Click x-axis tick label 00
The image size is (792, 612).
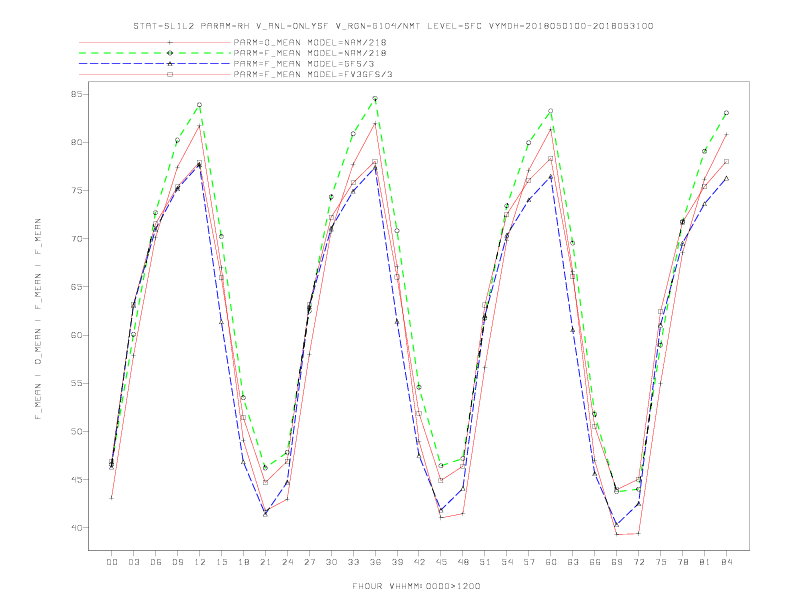(x=112, y=562)
